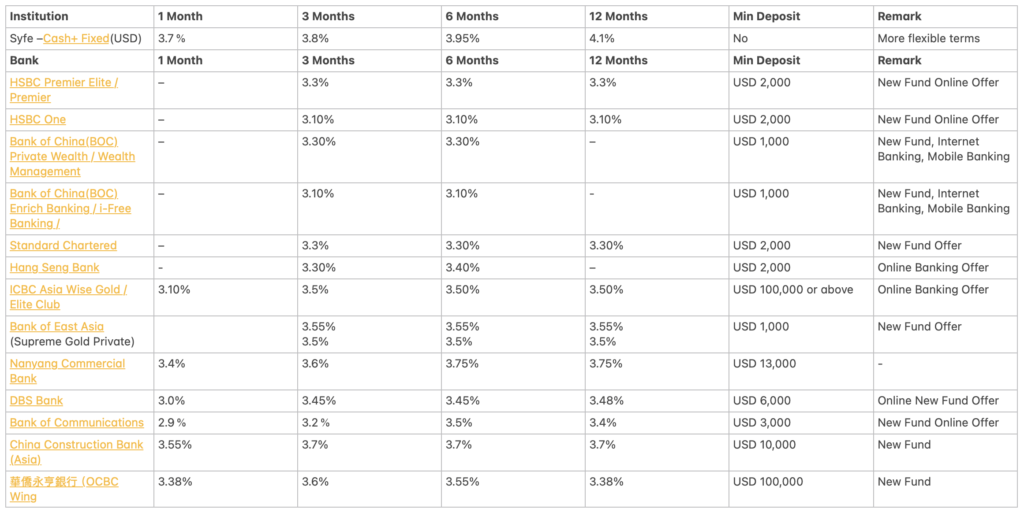This screenshot has height=512, width=1024.
Task: Select the Syfe 12 Months 4.1% cell
Action: (657, 39)
